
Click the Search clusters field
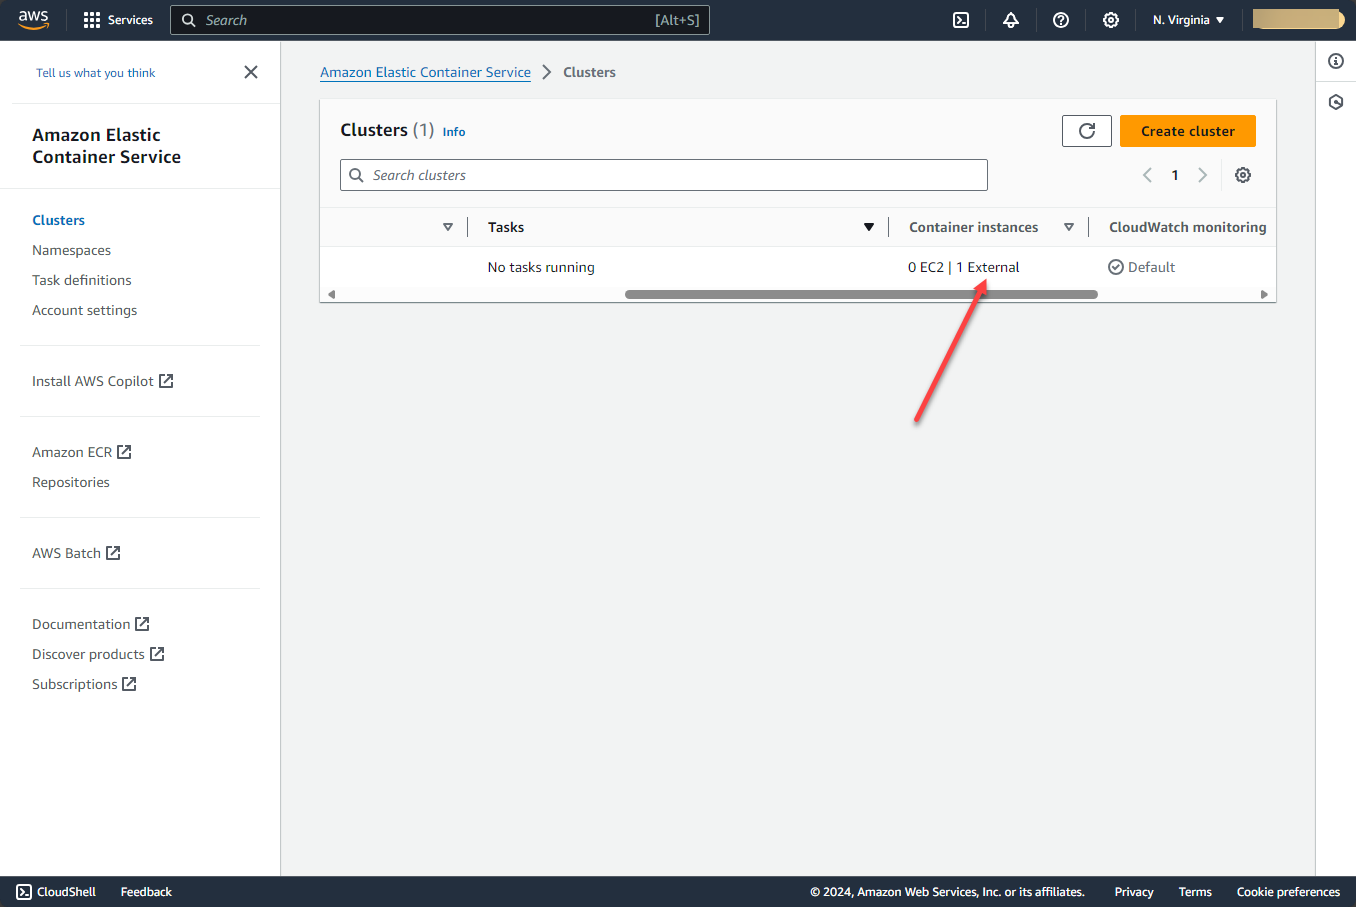[664, 175]
